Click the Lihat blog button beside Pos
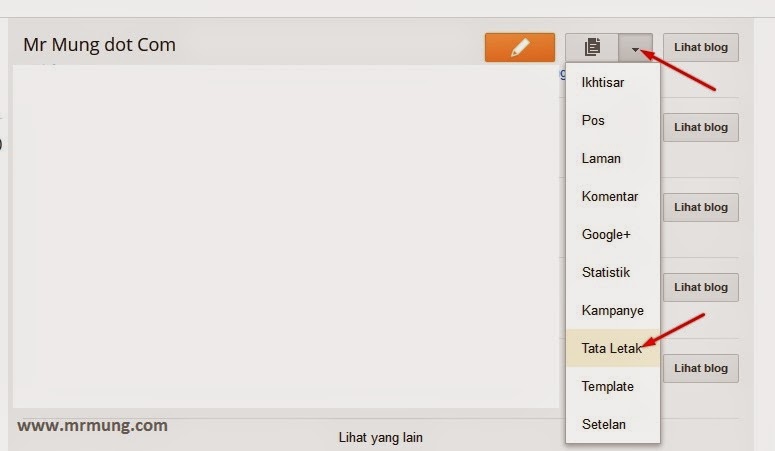This screenshot has height=451, width=775. (700, 128)
